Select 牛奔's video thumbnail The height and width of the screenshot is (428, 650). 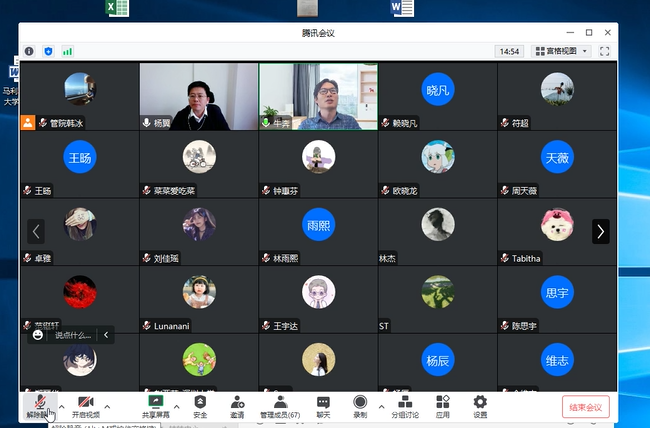click(x=318, y=97)
